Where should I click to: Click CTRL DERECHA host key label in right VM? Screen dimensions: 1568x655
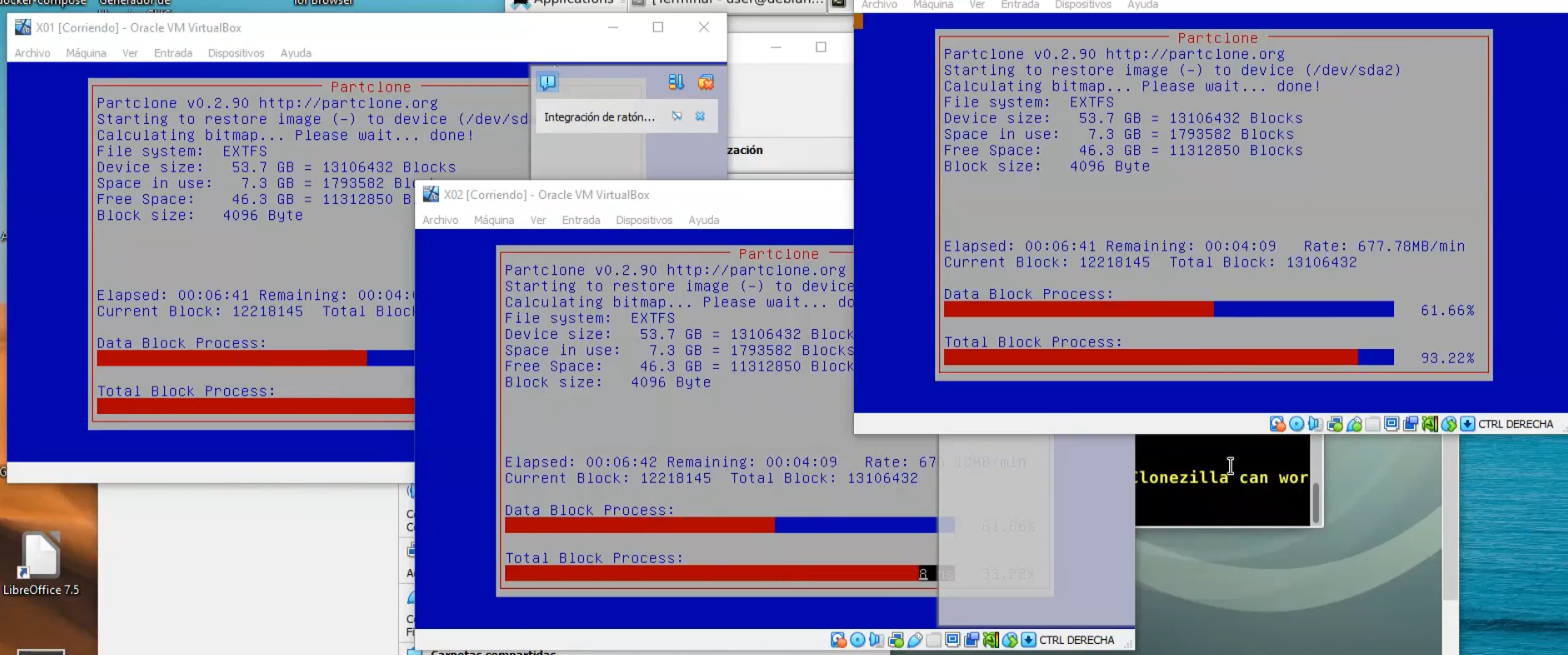1515,424
